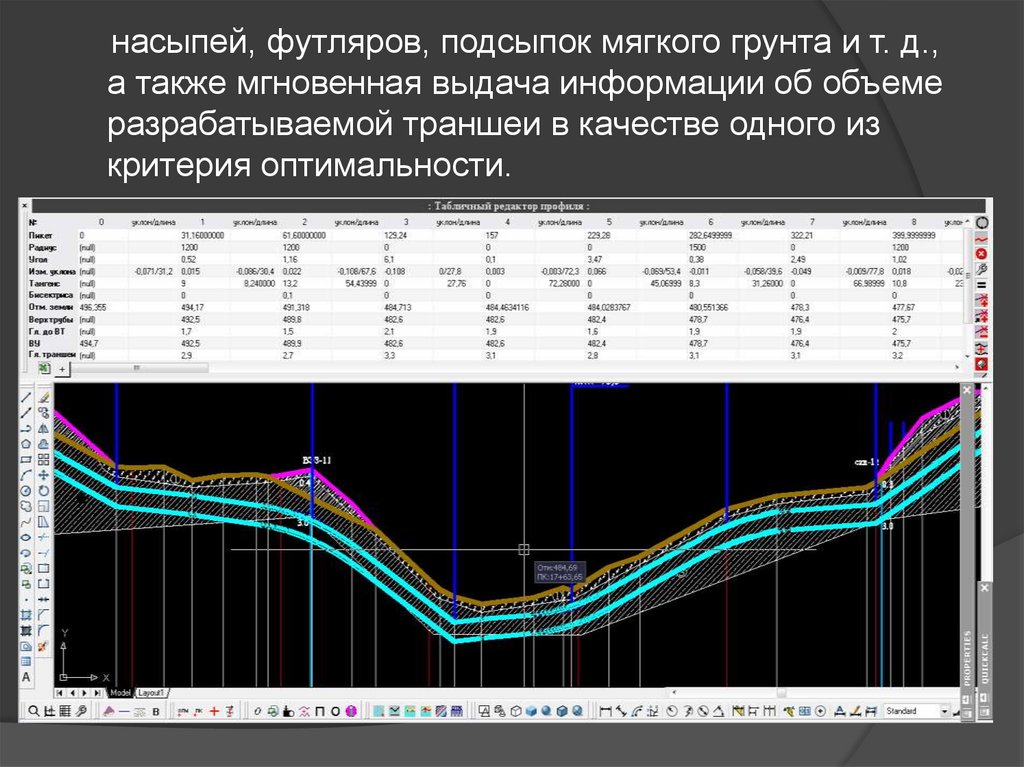The image size is (1024, 767).
Task: Select the 'Тангенс' row header
Action: [44, 284]
